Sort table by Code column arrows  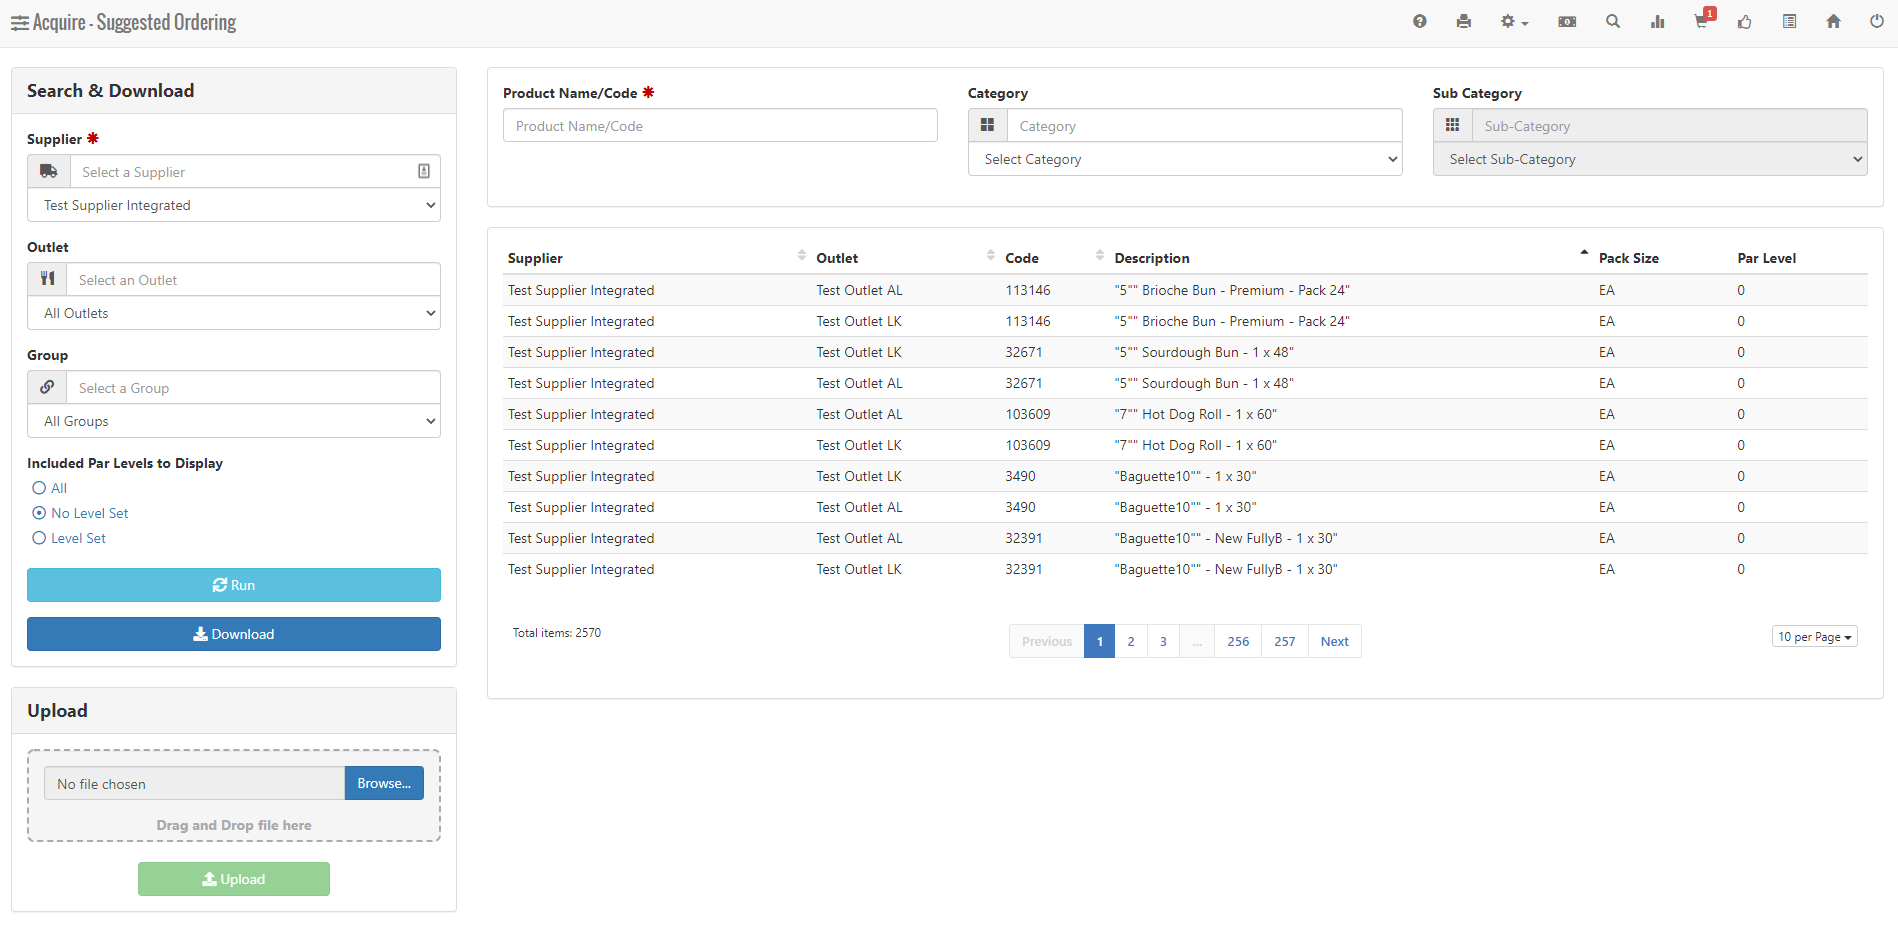[x=1099, y=255]
